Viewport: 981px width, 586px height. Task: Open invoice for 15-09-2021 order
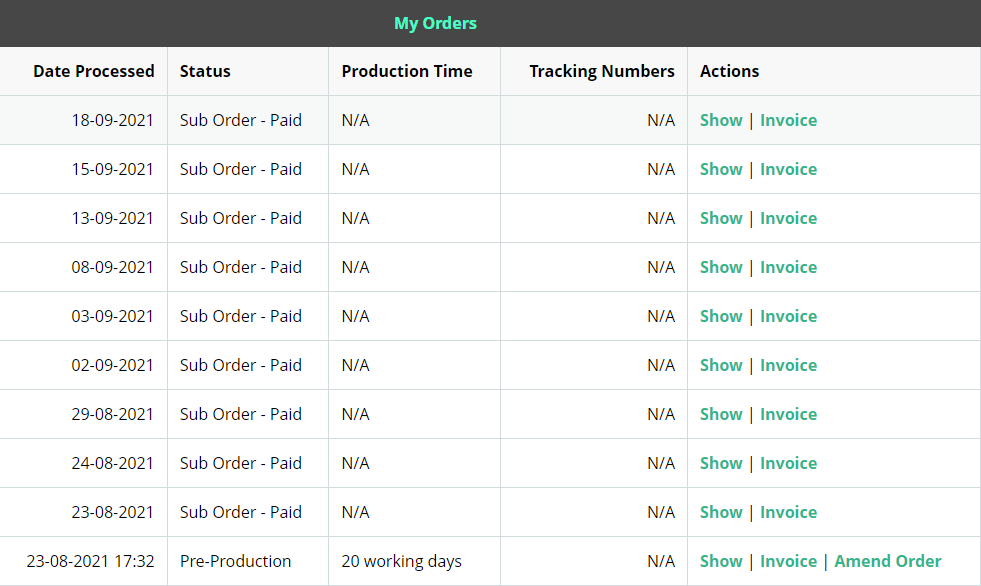pos(788,169)
